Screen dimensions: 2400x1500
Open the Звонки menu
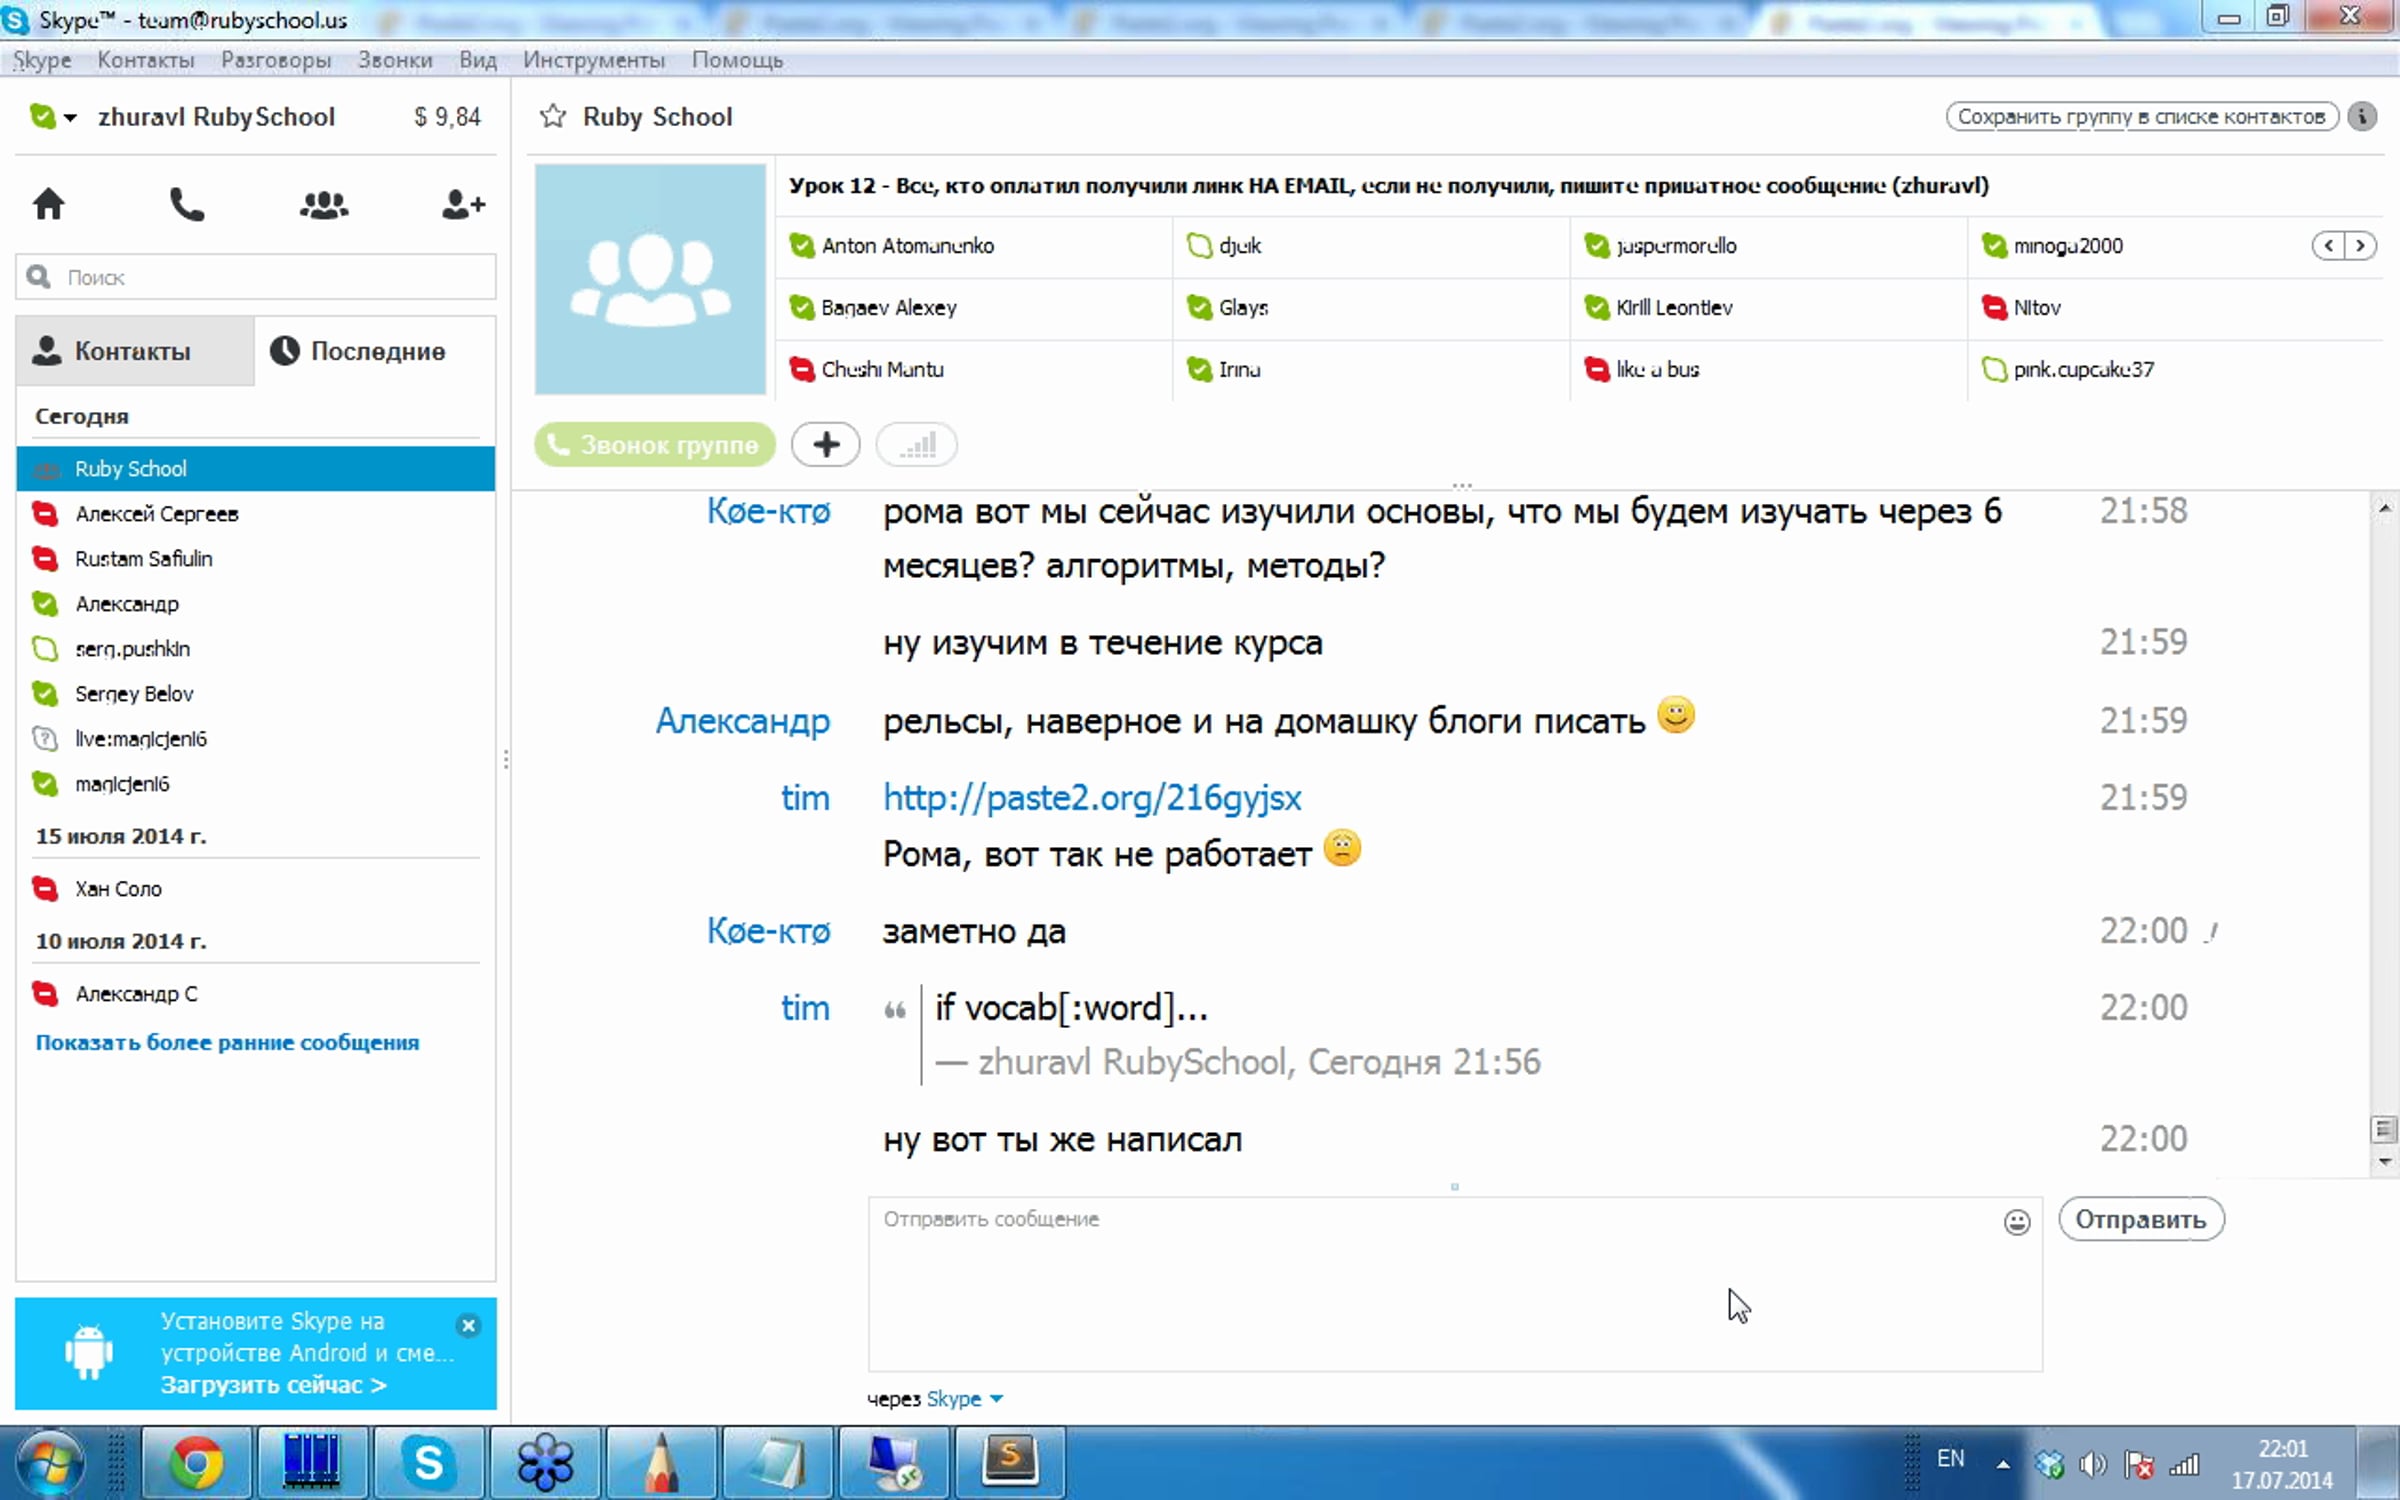coord(395,60)
